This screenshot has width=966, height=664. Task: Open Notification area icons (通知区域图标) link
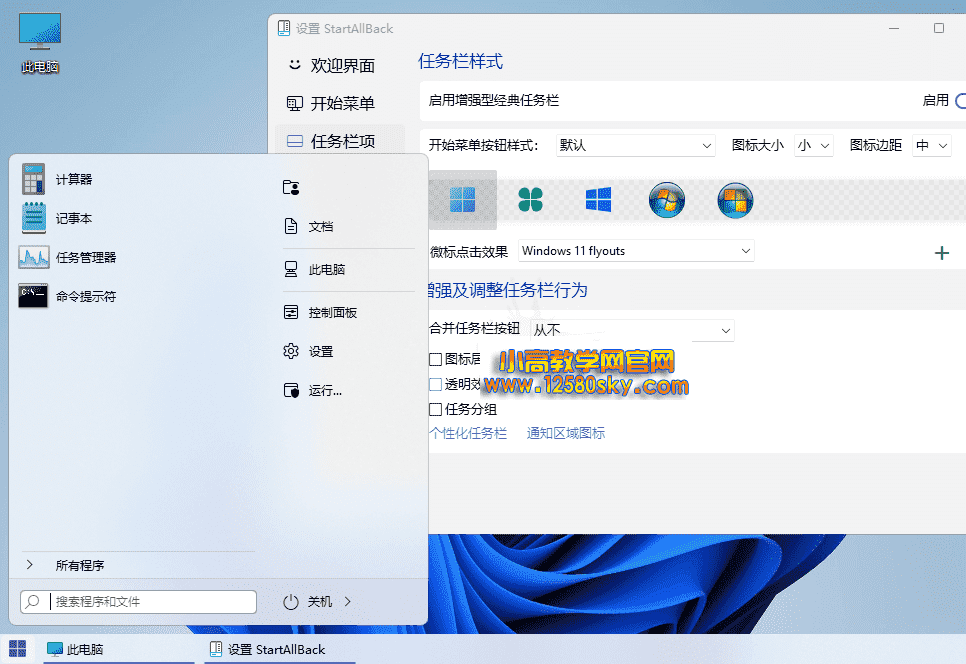pyautogui.click(x=566, y=433)
